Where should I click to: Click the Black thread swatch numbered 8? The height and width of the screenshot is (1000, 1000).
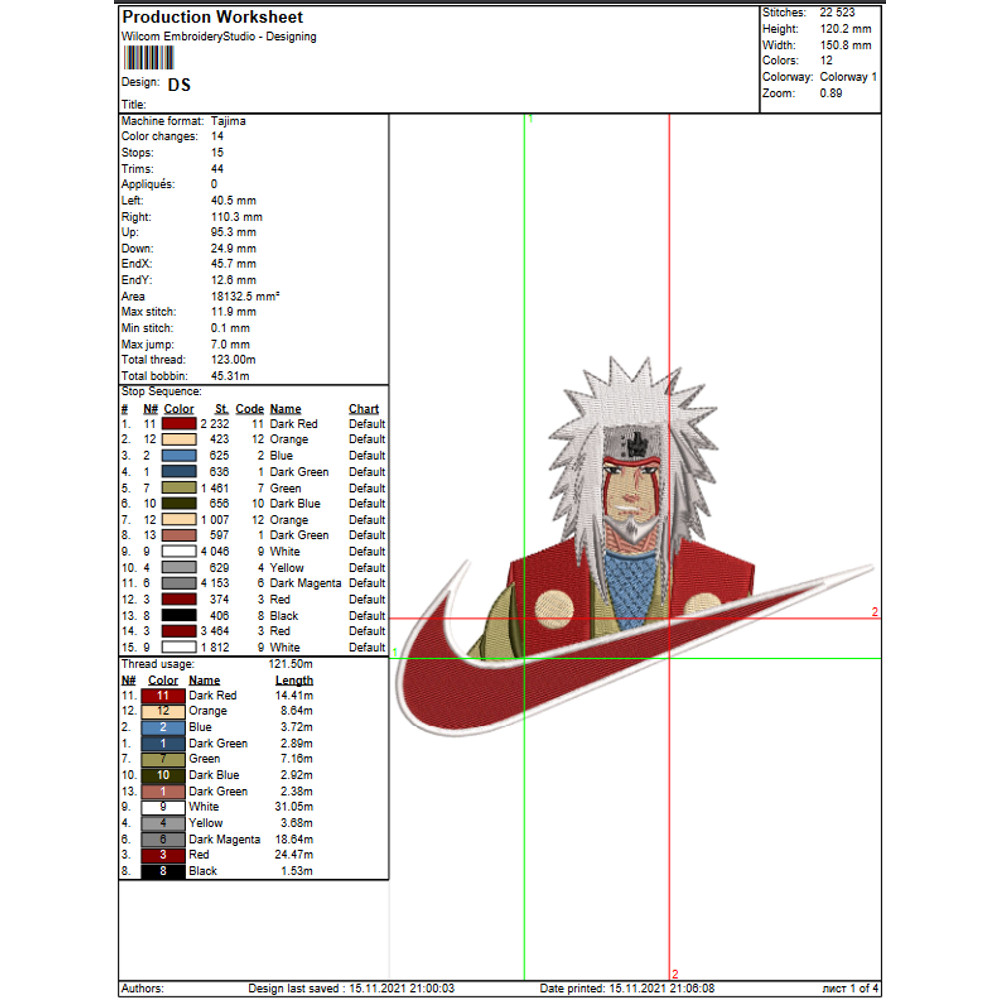[163, 871]
